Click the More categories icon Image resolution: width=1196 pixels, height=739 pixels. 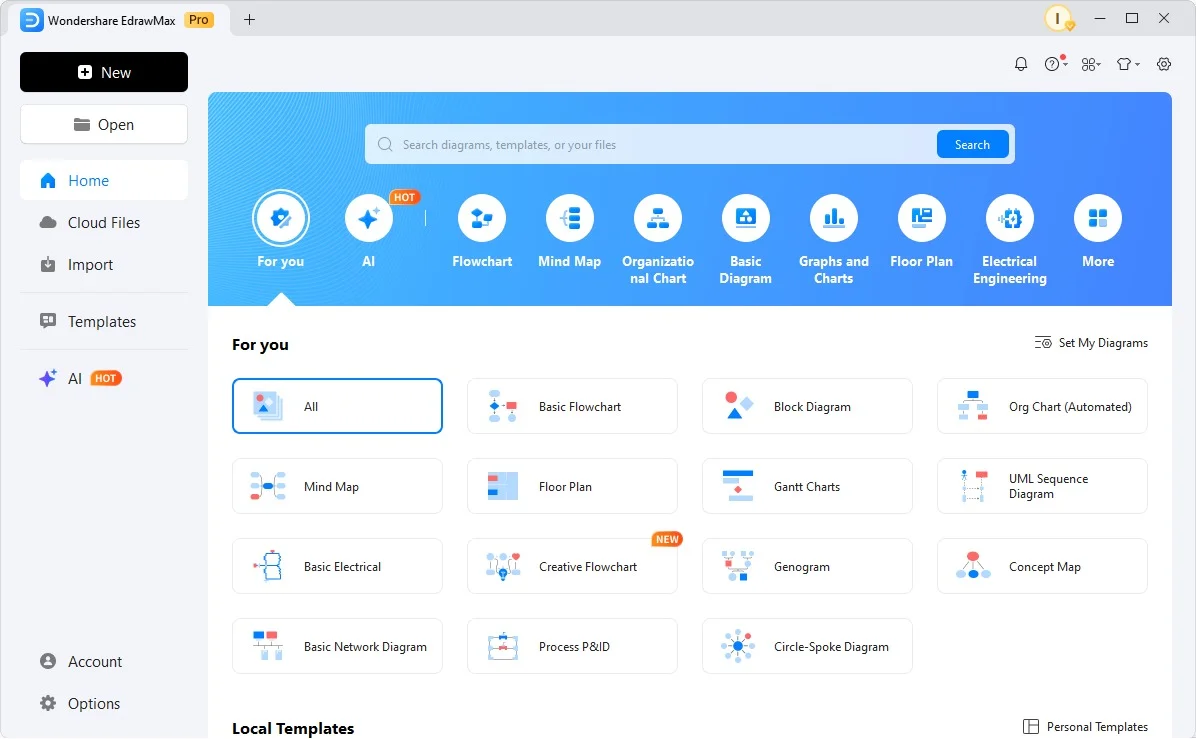tap(1098, 218)
